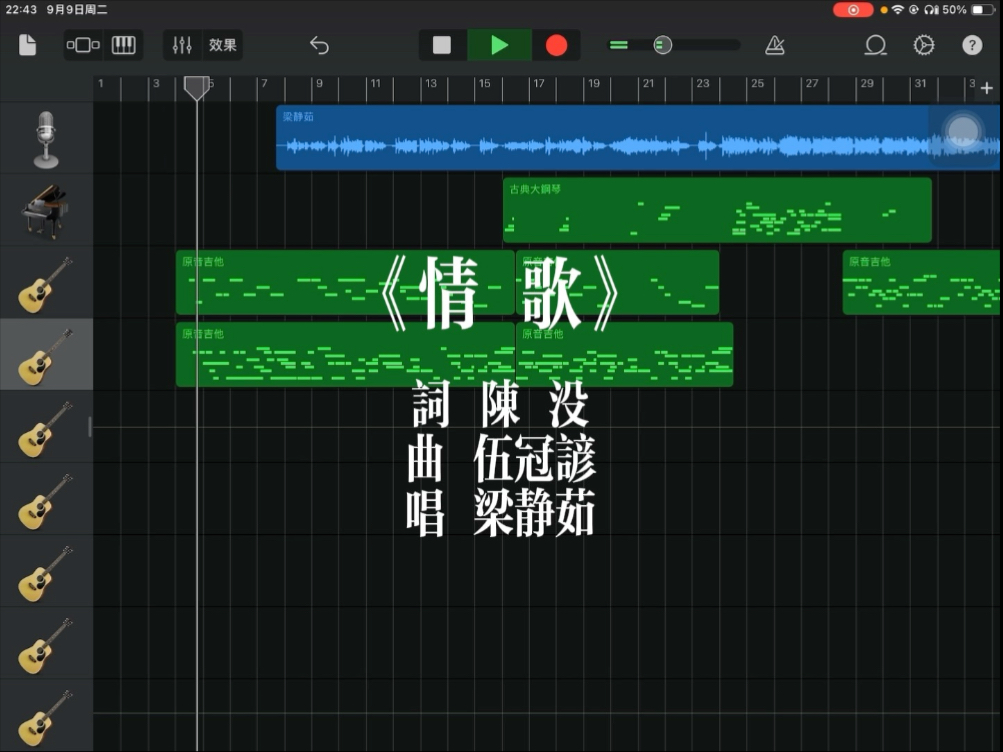Undo the last action
Image resolution: width=1003 pixels, height=752 pixels.
tap(319, 45)
